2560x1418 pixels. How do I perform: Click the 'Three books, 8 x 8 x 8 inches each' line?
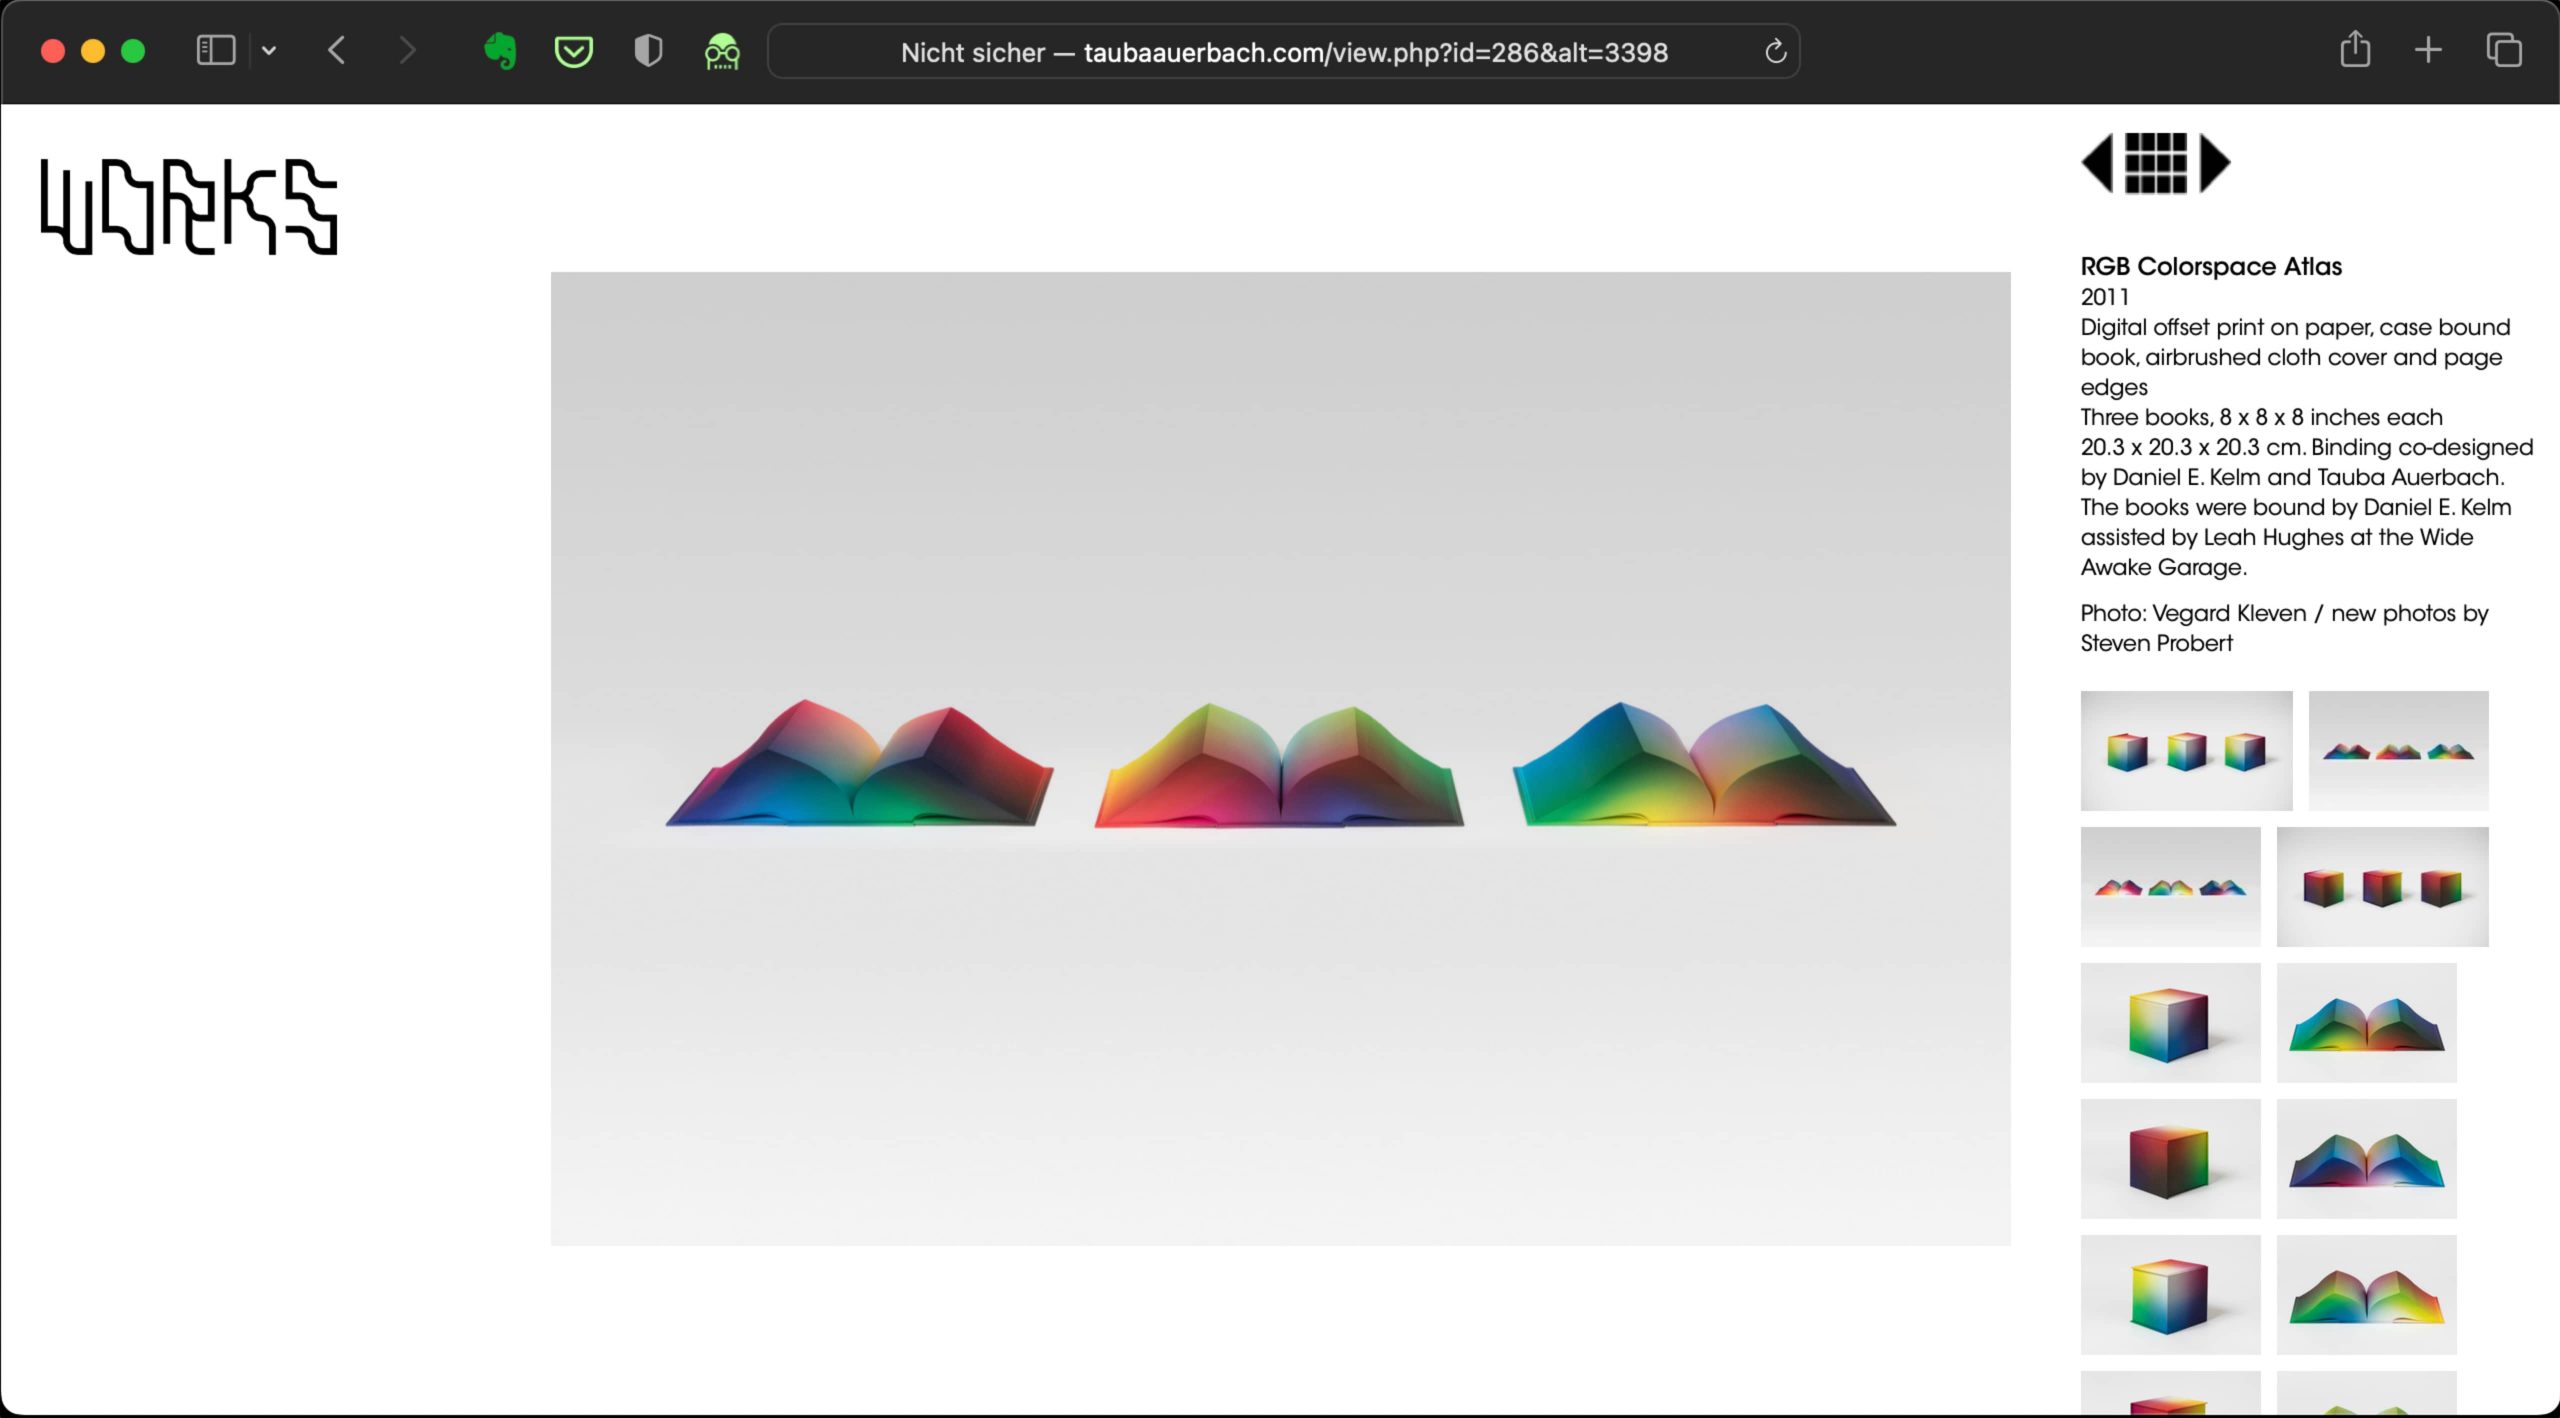2261,417
